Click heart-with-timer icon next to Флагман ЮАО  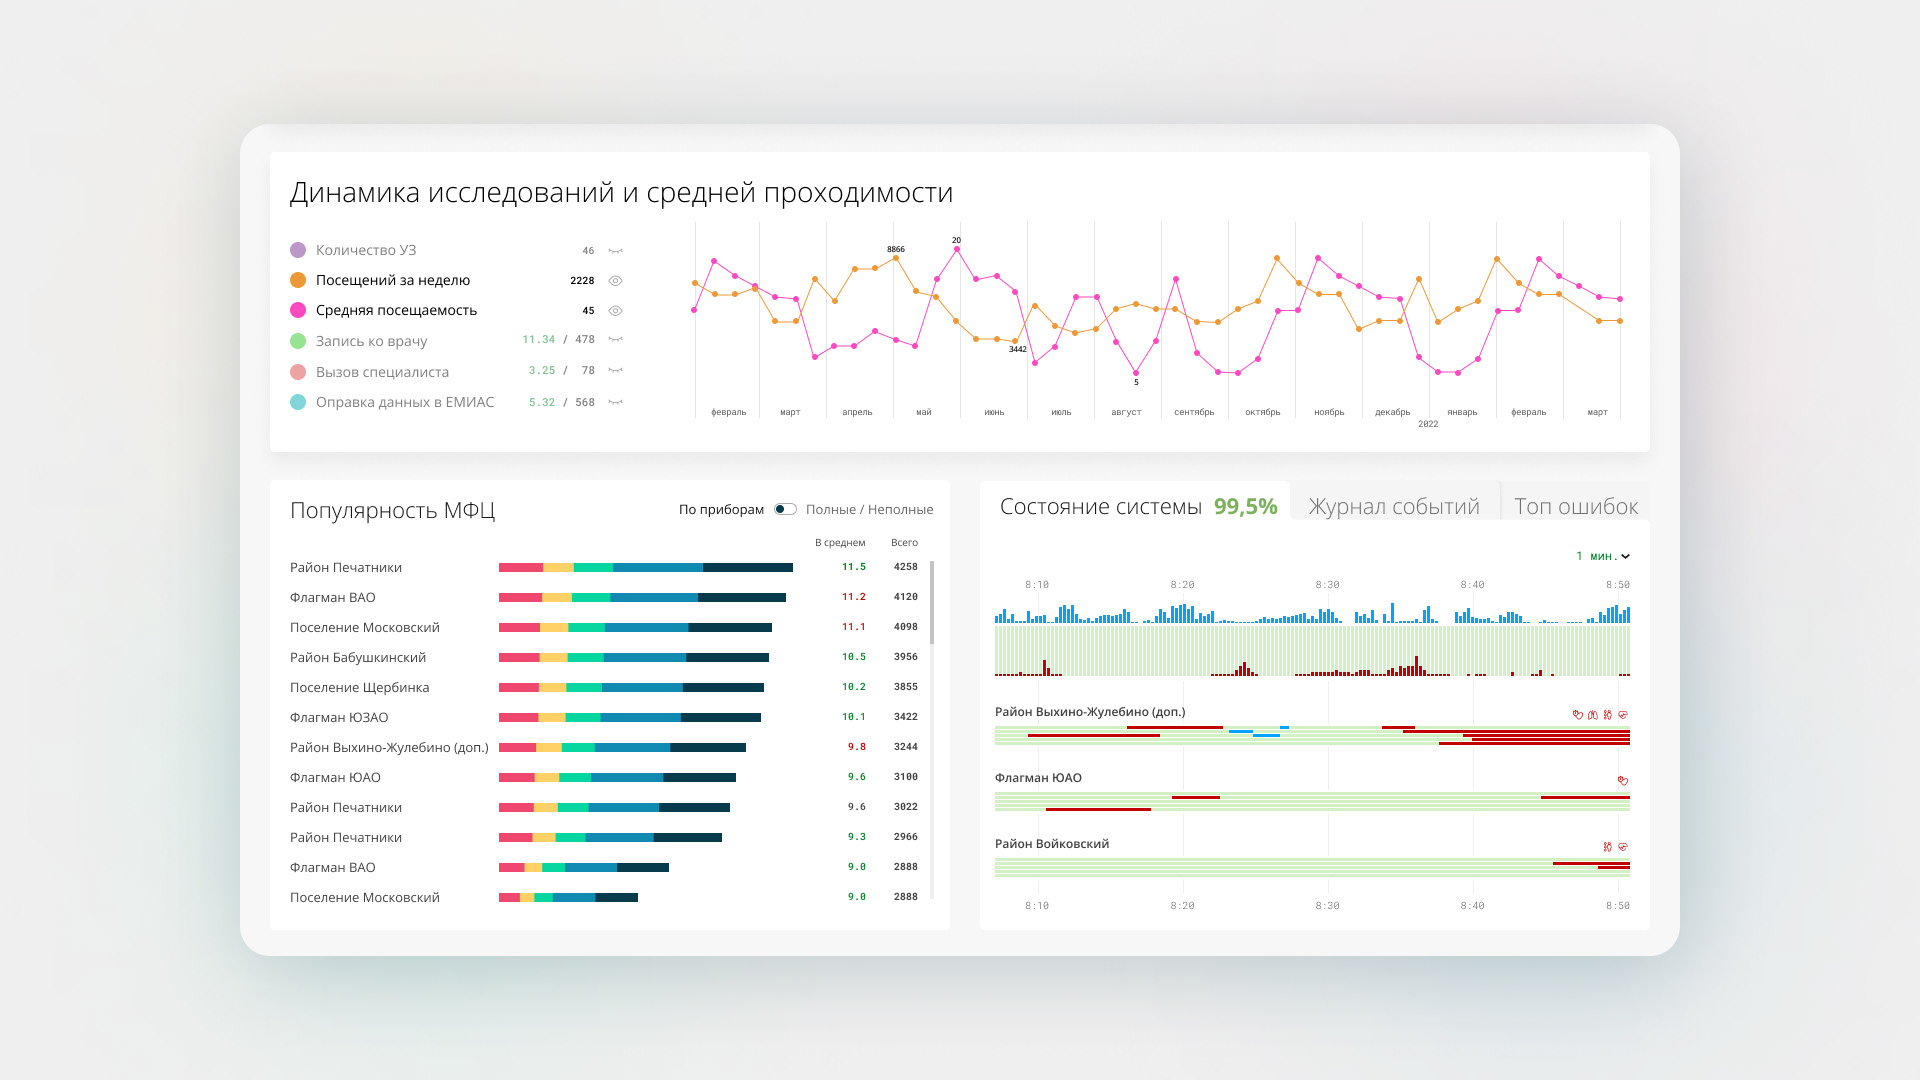1623,781
